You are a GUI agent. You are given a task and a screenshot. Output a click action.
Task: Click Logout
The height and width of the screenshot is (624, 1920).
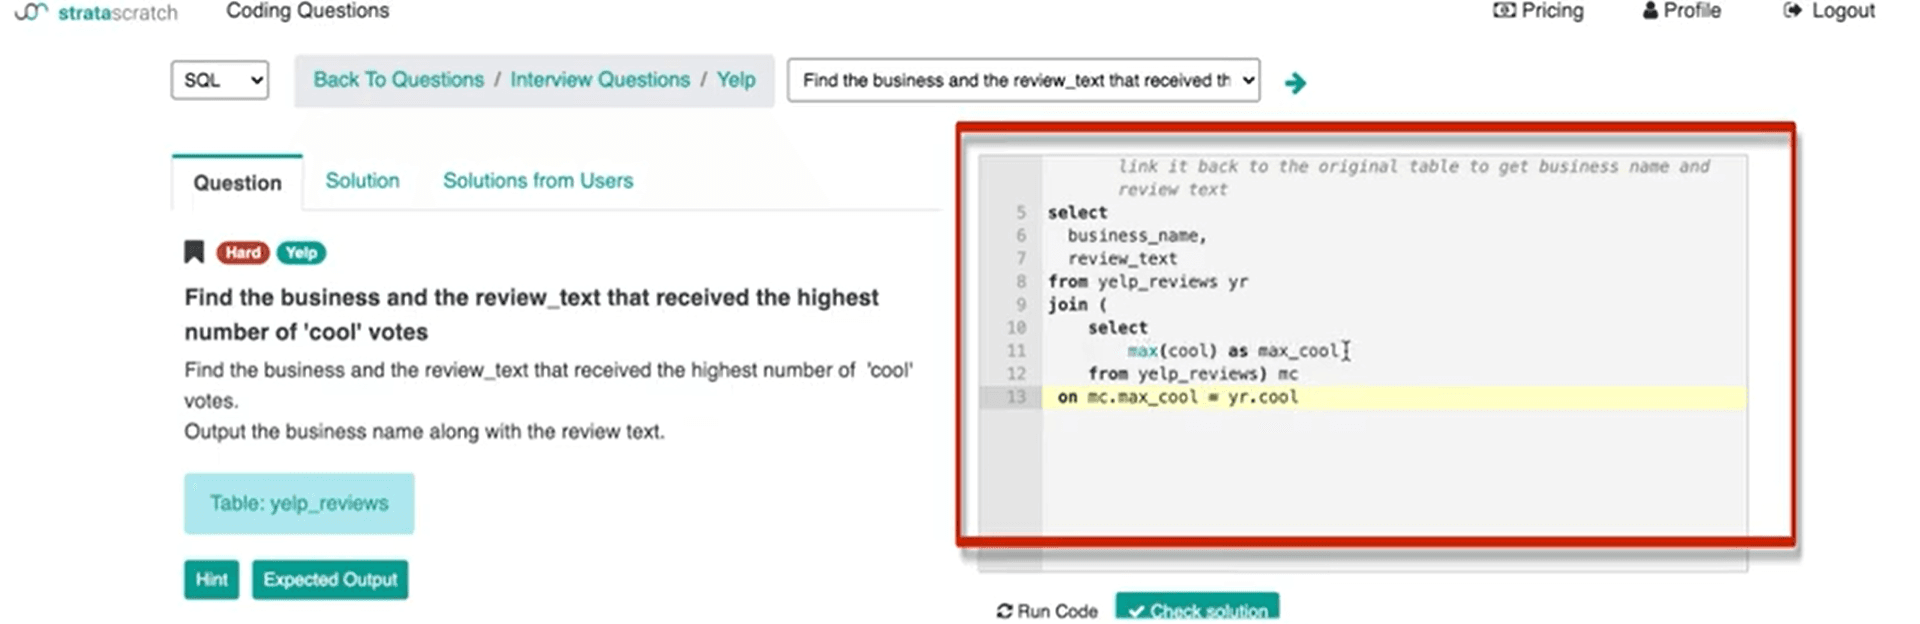[x=1829, y=11]
